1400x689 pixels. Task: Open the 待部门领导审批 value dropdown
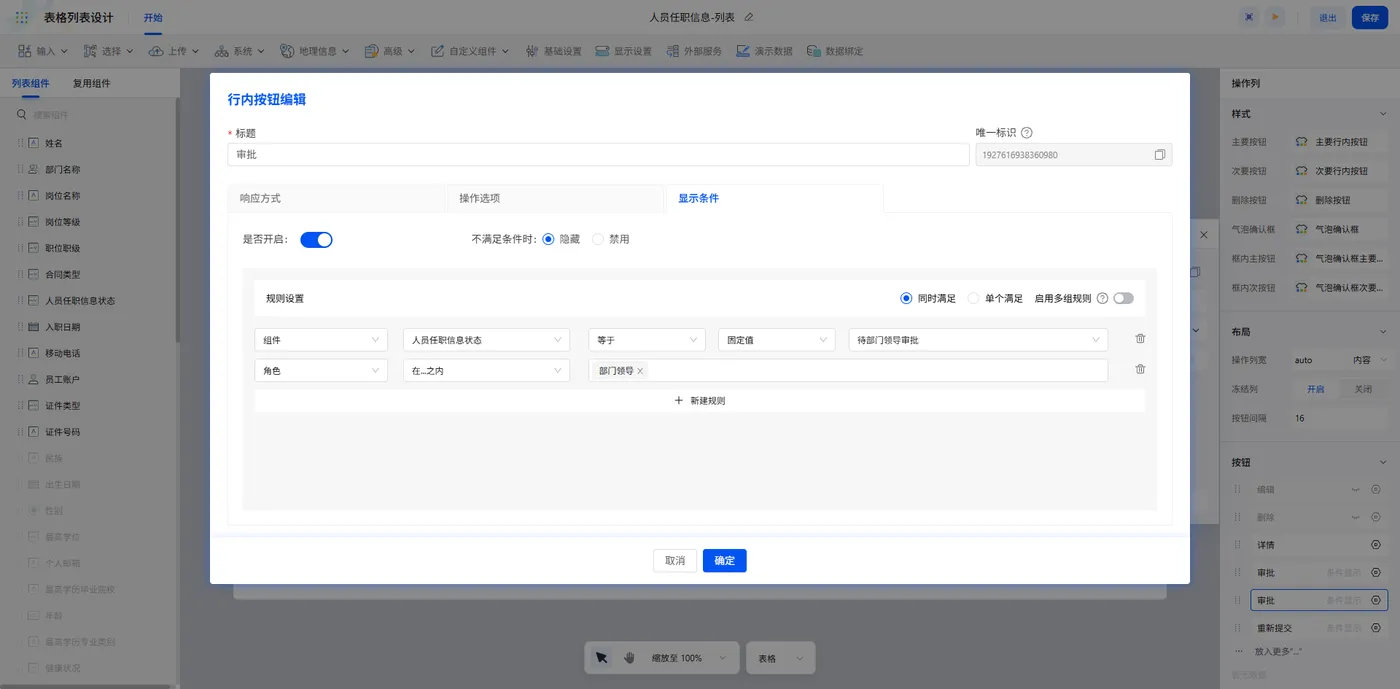978,340
